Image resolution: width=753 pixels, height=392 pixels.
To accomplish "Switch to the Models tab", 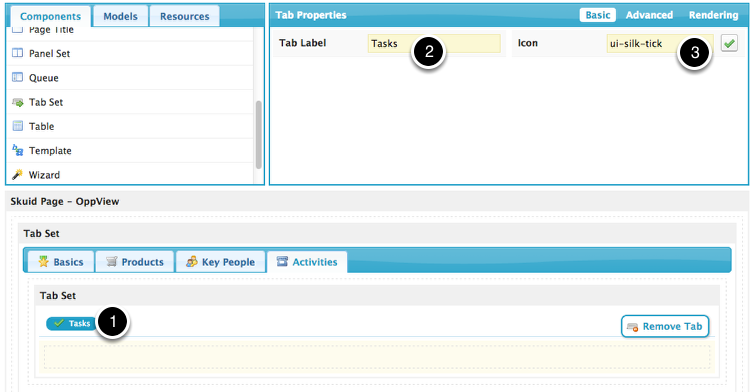I will [x=121, y=16].
